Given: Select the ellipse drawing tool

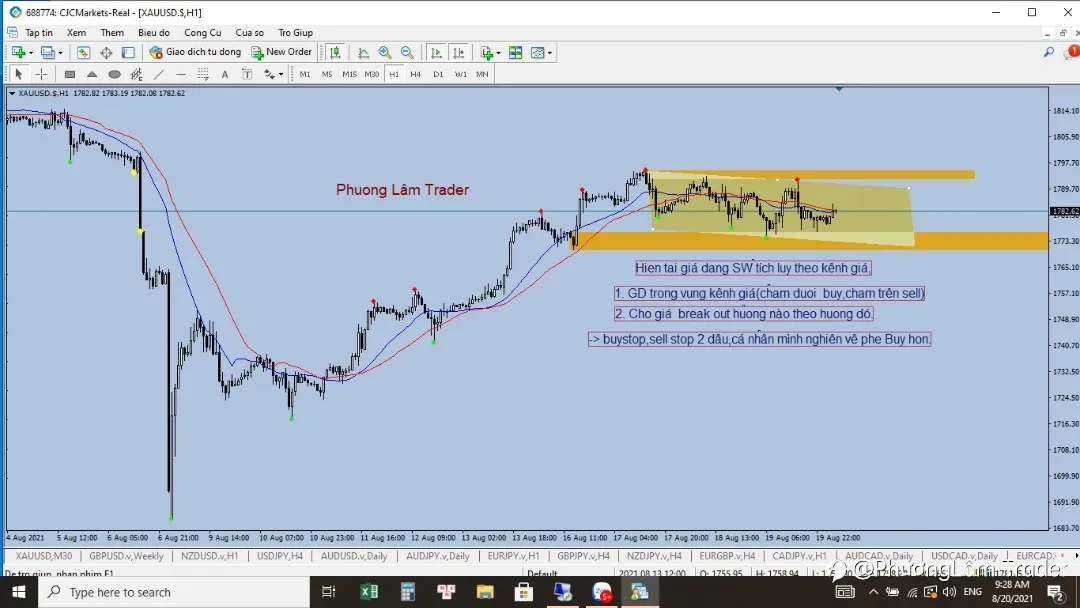Looking at the screenshot, I should click(x=114, y=74).
